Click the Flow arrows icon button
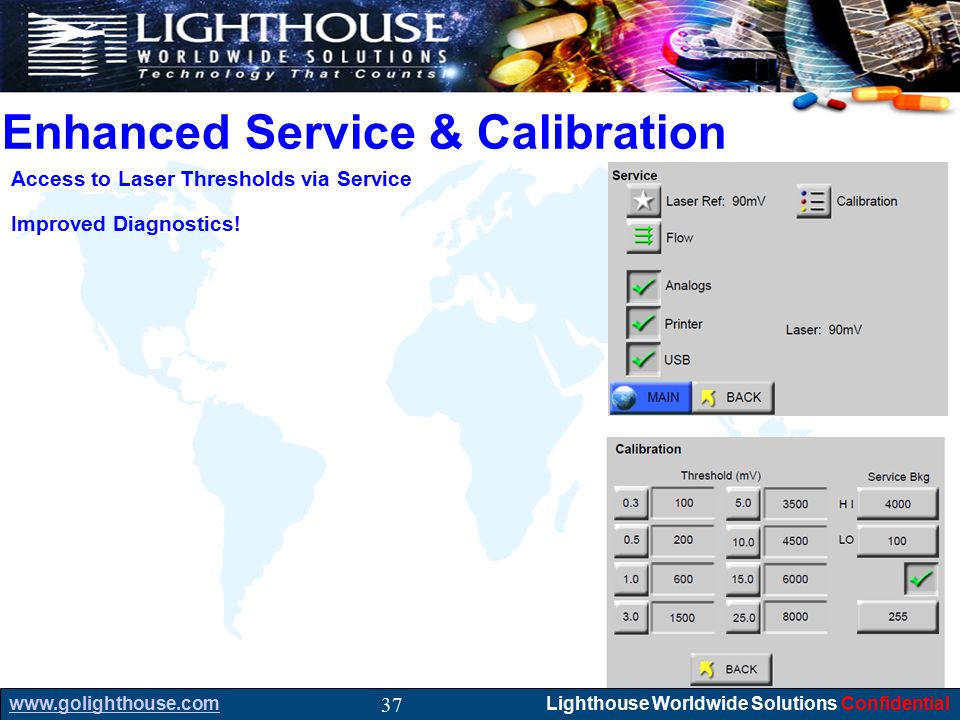Screen dimensions: 960x720 (643, 236)
